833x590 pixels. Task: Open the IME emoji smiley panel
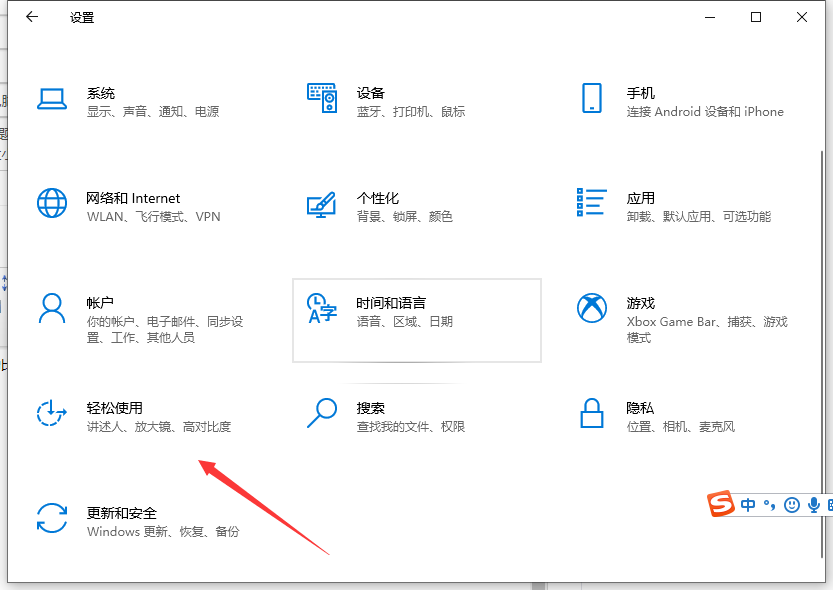792,505
